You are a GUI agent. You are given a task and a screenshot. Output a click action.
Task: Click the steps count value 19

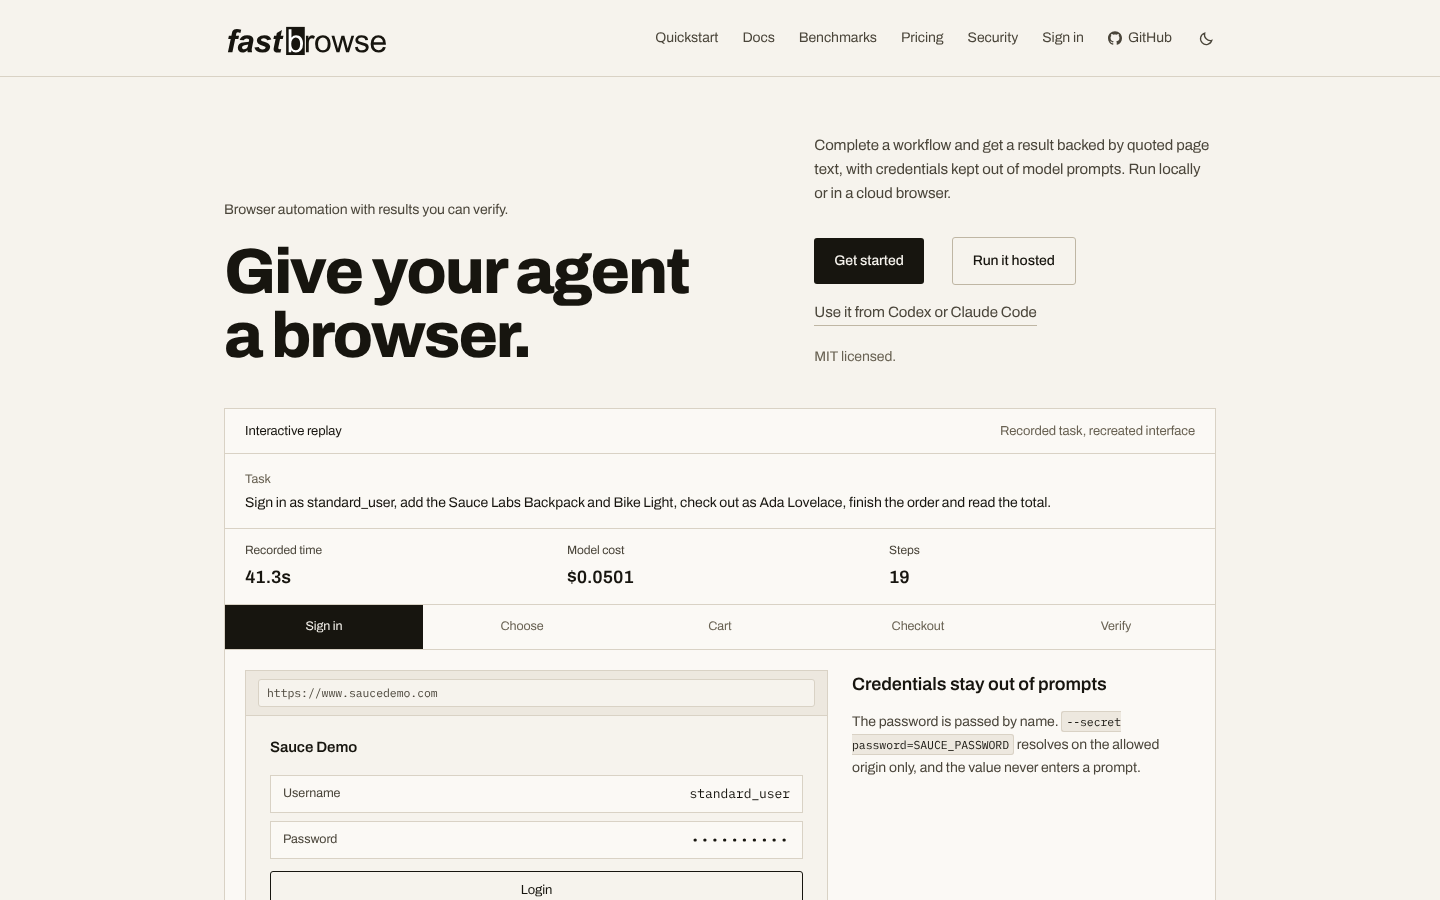tap(899, 577)
